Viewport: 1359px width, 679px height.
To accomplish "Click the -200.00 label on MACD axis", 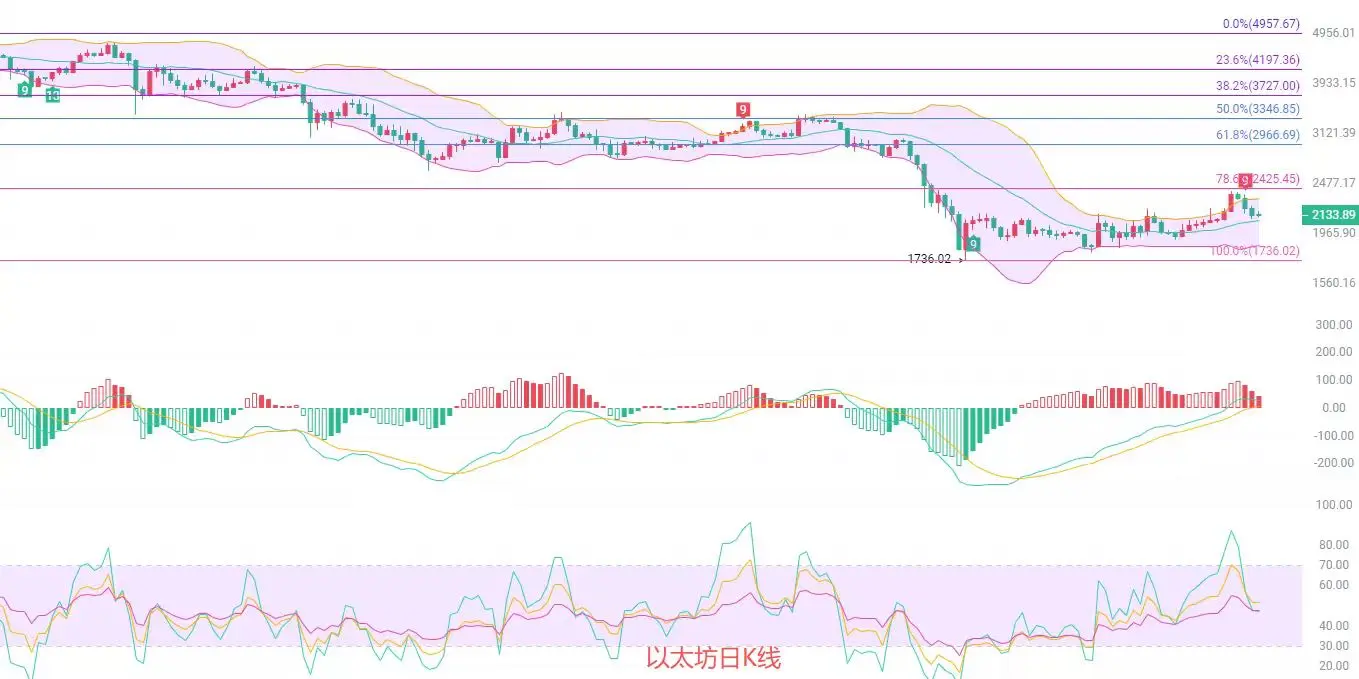I will coord(1332,463).
